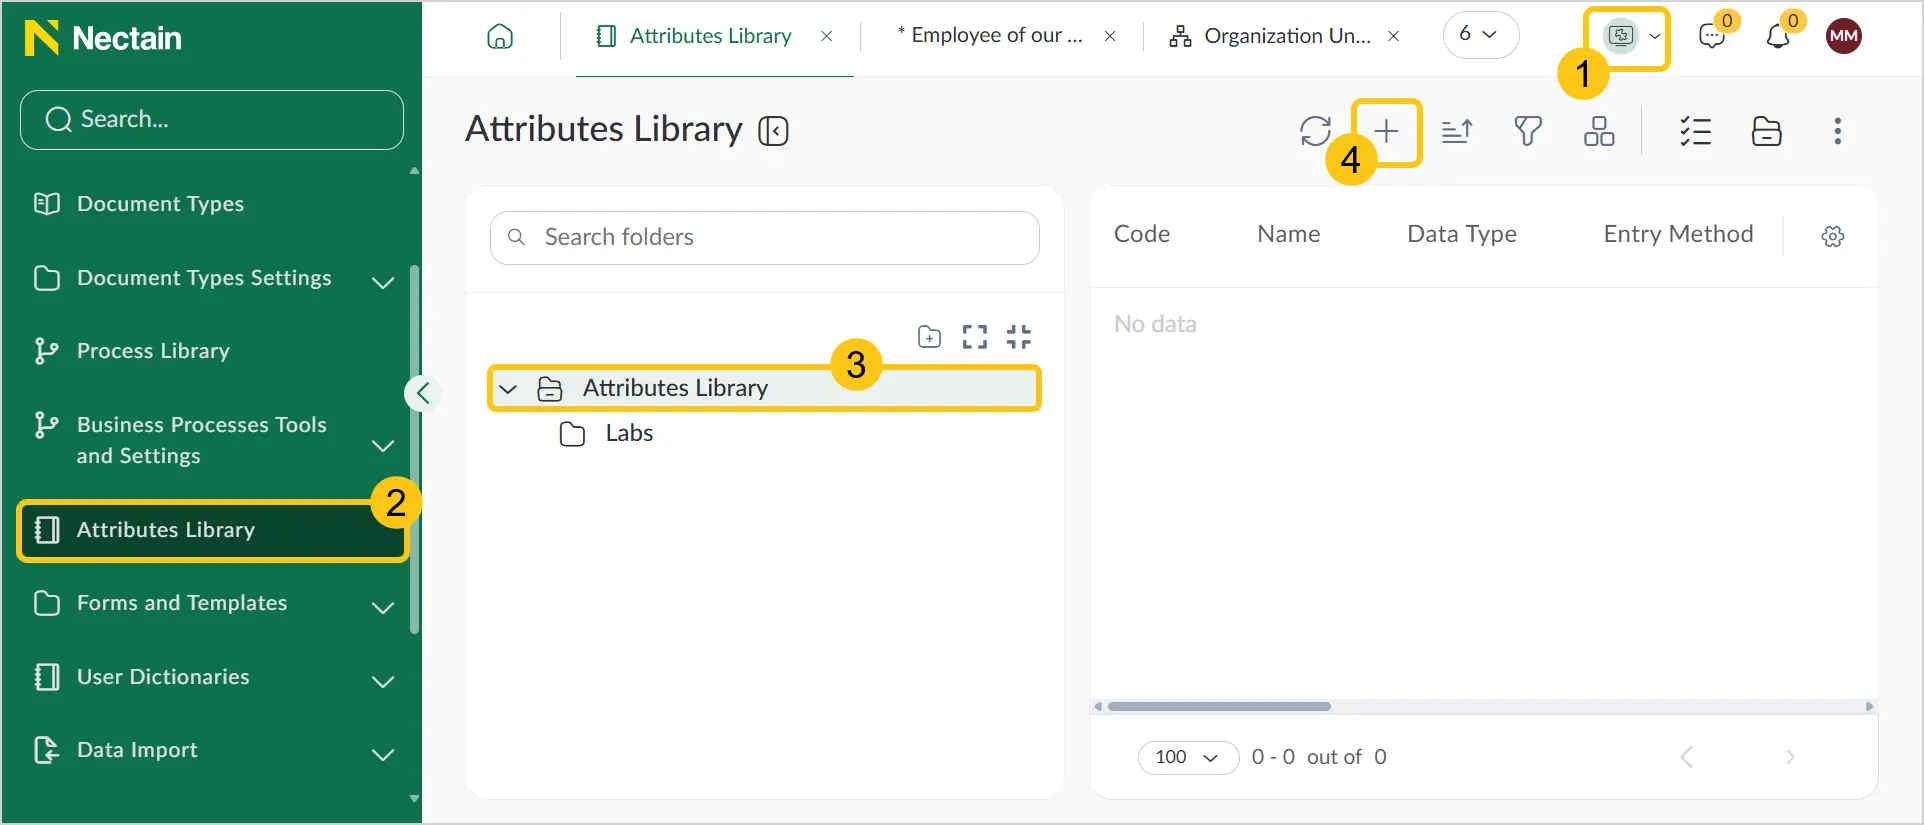This screenshot has height=825, width=1924.
Task: Open the page size 100 dropdown
Action: click(1188, 758)
